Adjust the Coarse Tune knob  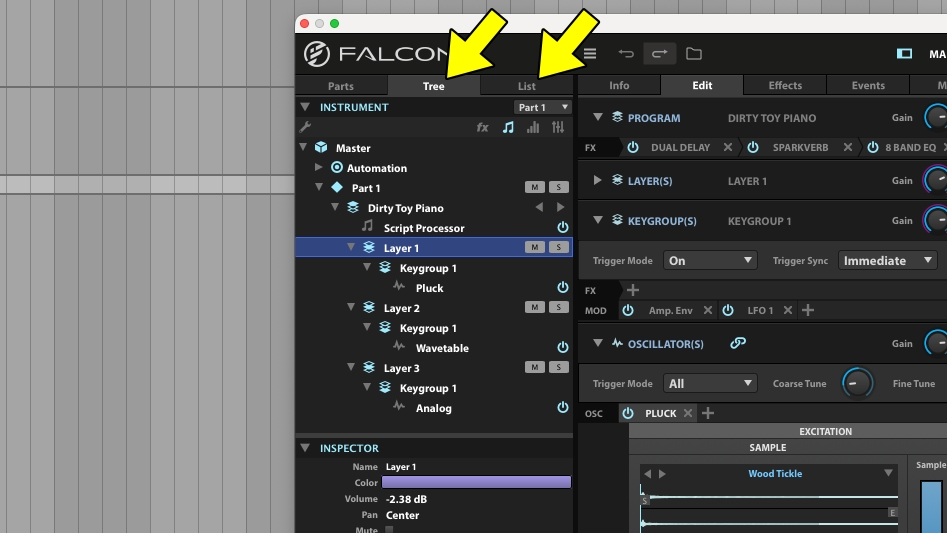tap(857, 383)
